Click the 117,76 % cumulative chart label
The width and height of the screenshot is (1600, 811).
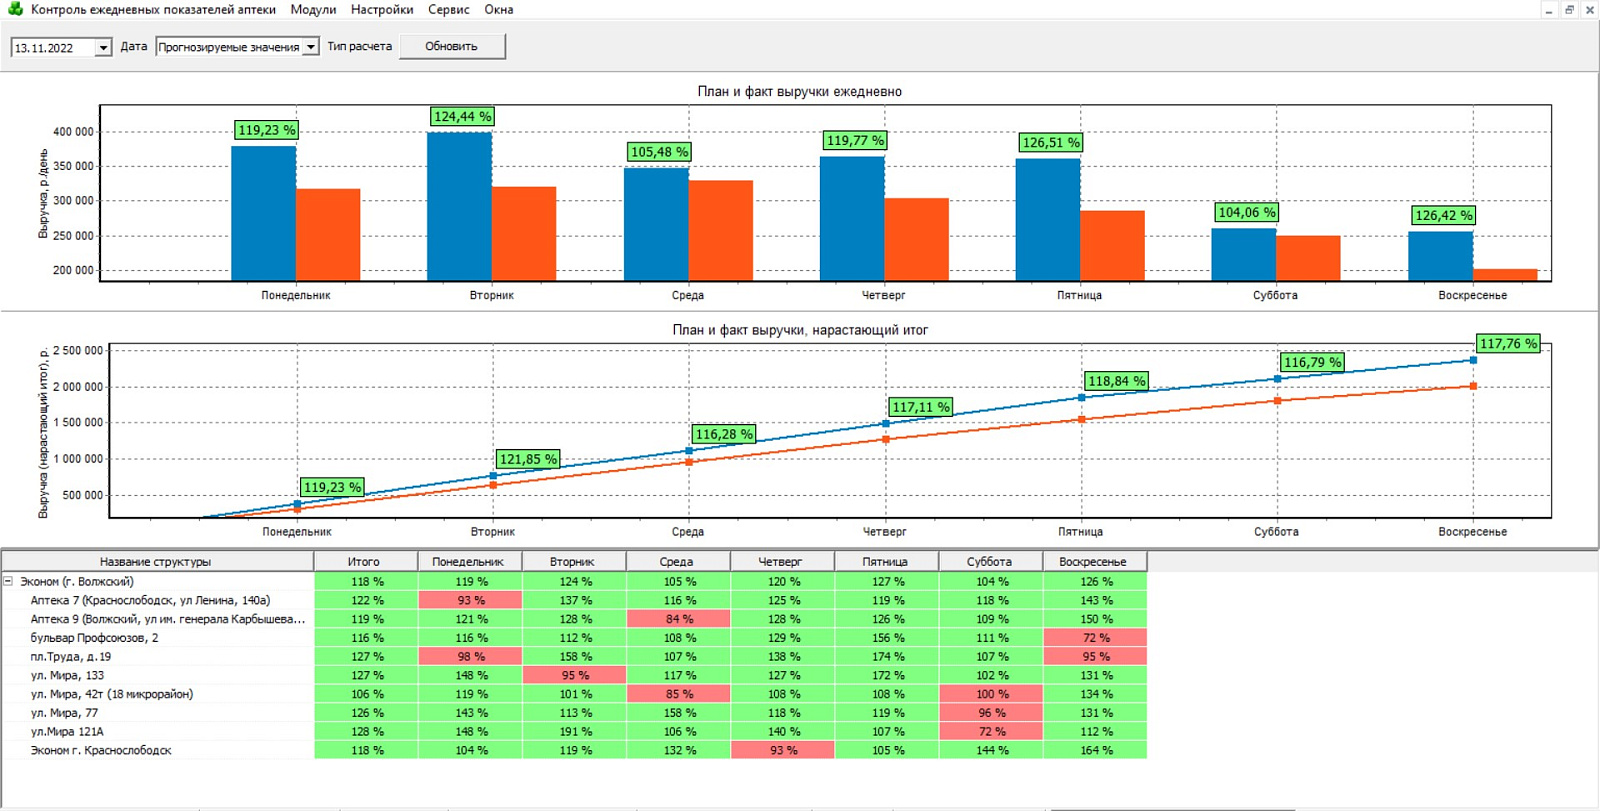(x=1508, y=343)
